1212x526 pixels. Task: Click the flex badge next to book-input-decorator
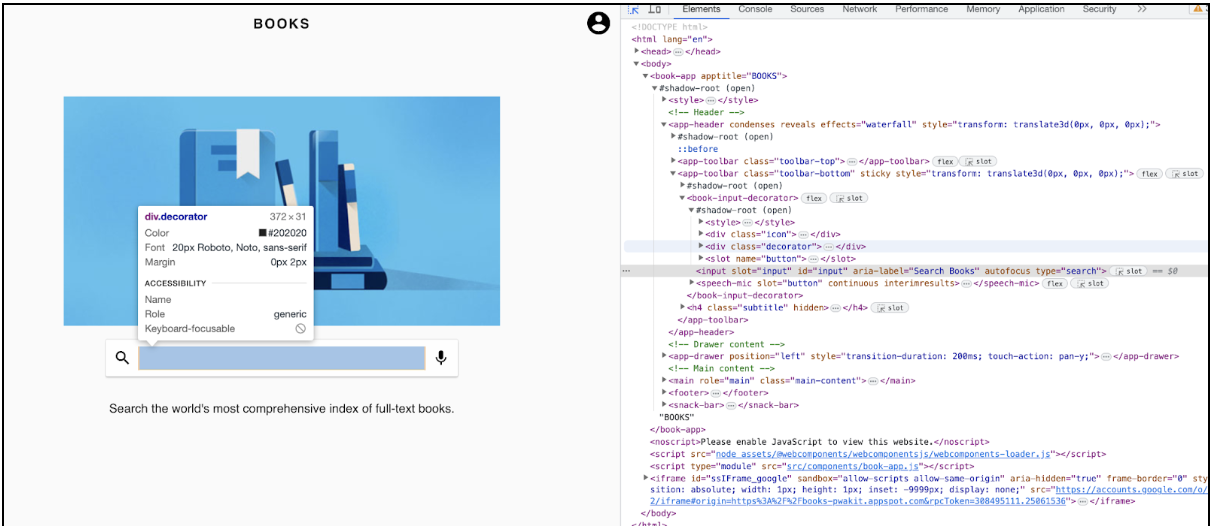tap(814, 198)
